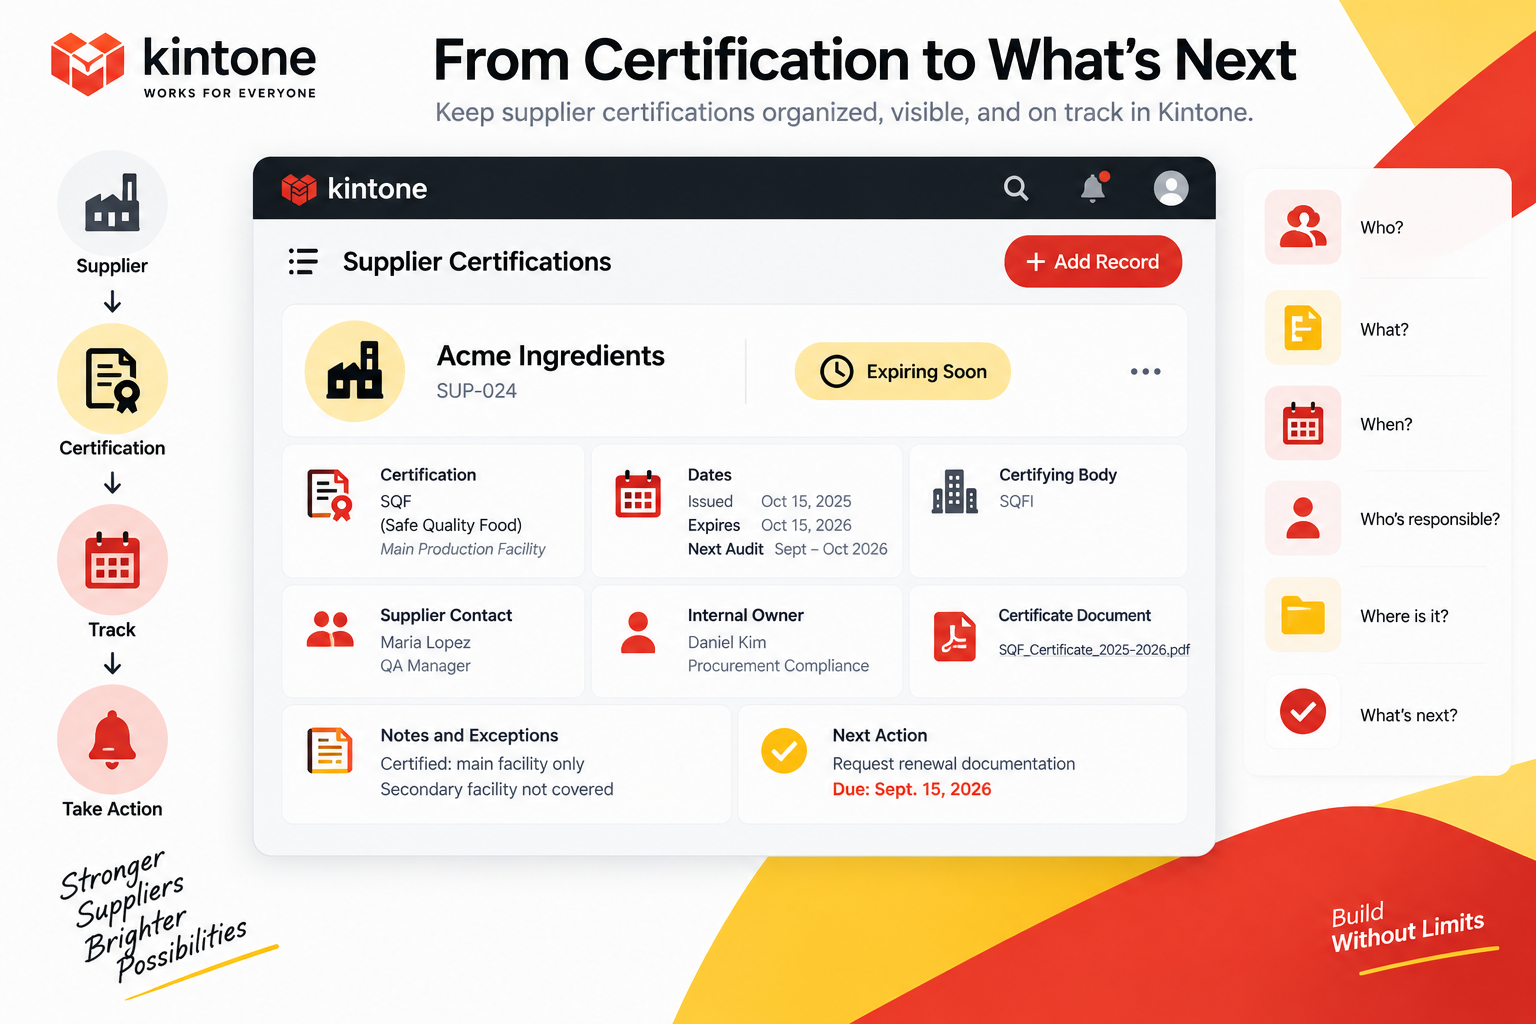
Task: Select the Supplier step icon in sidebar
Action: pyautogui.click(x=112, y=204)
